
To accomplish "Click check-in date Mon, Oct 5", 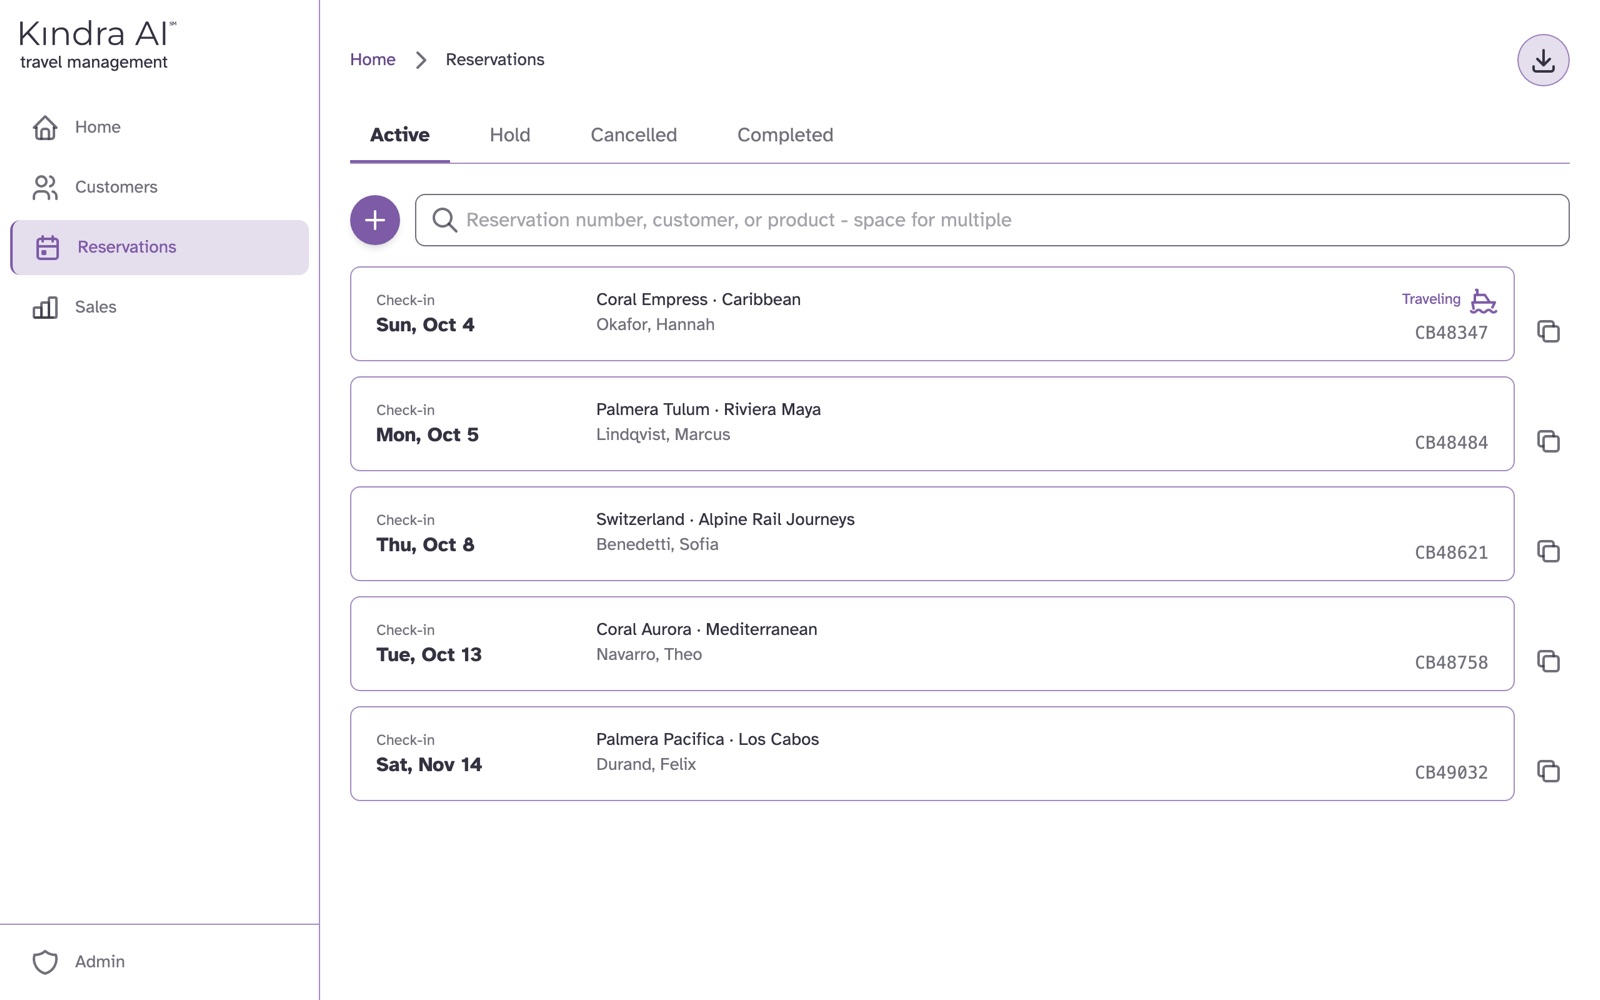I will pyautogui.click(x=427, y=435).
